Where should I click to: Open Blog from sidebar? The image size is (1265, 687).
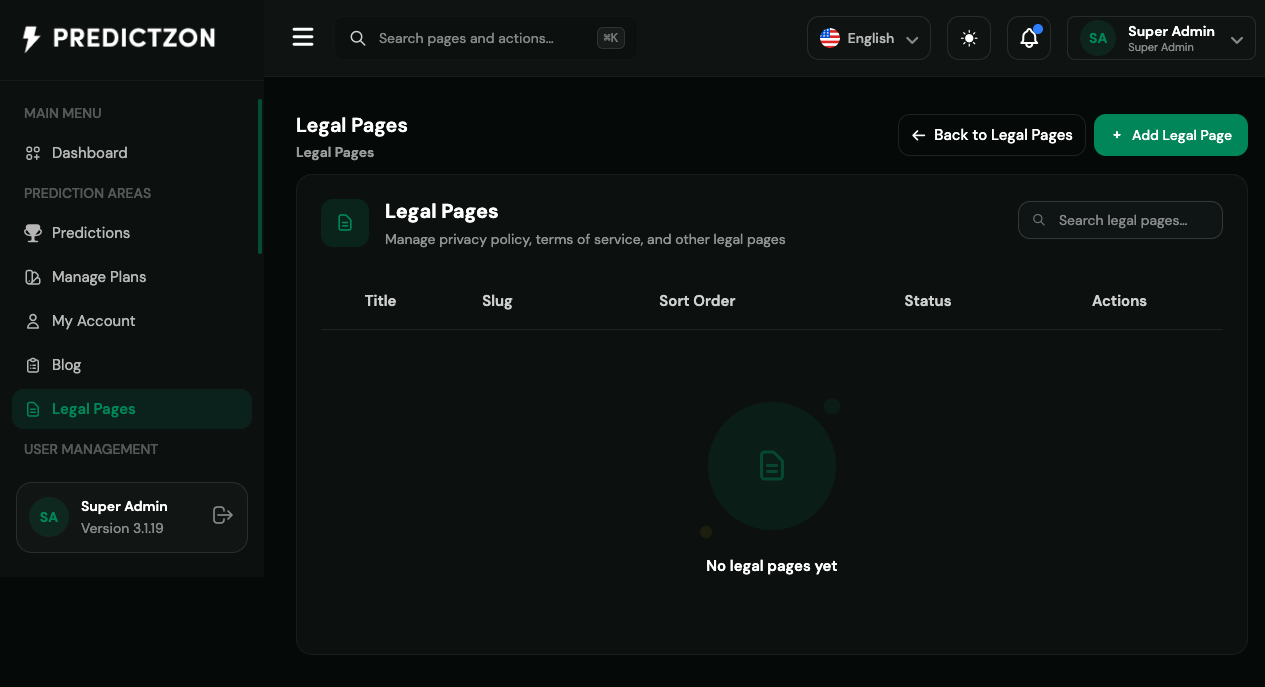point(132,365)
